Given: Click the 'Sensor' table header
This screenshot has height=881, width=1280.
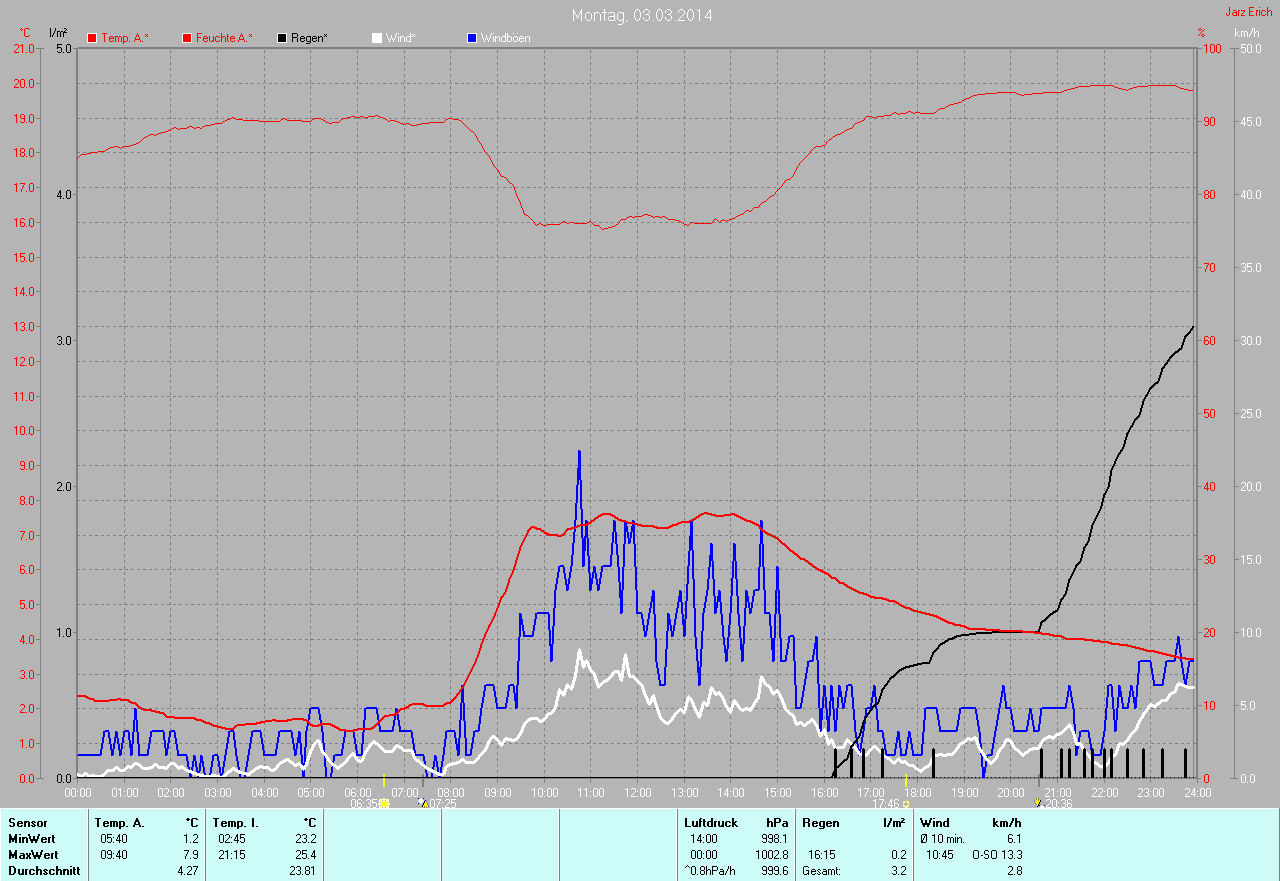Looking at the screenshot, I should (27, 823).
